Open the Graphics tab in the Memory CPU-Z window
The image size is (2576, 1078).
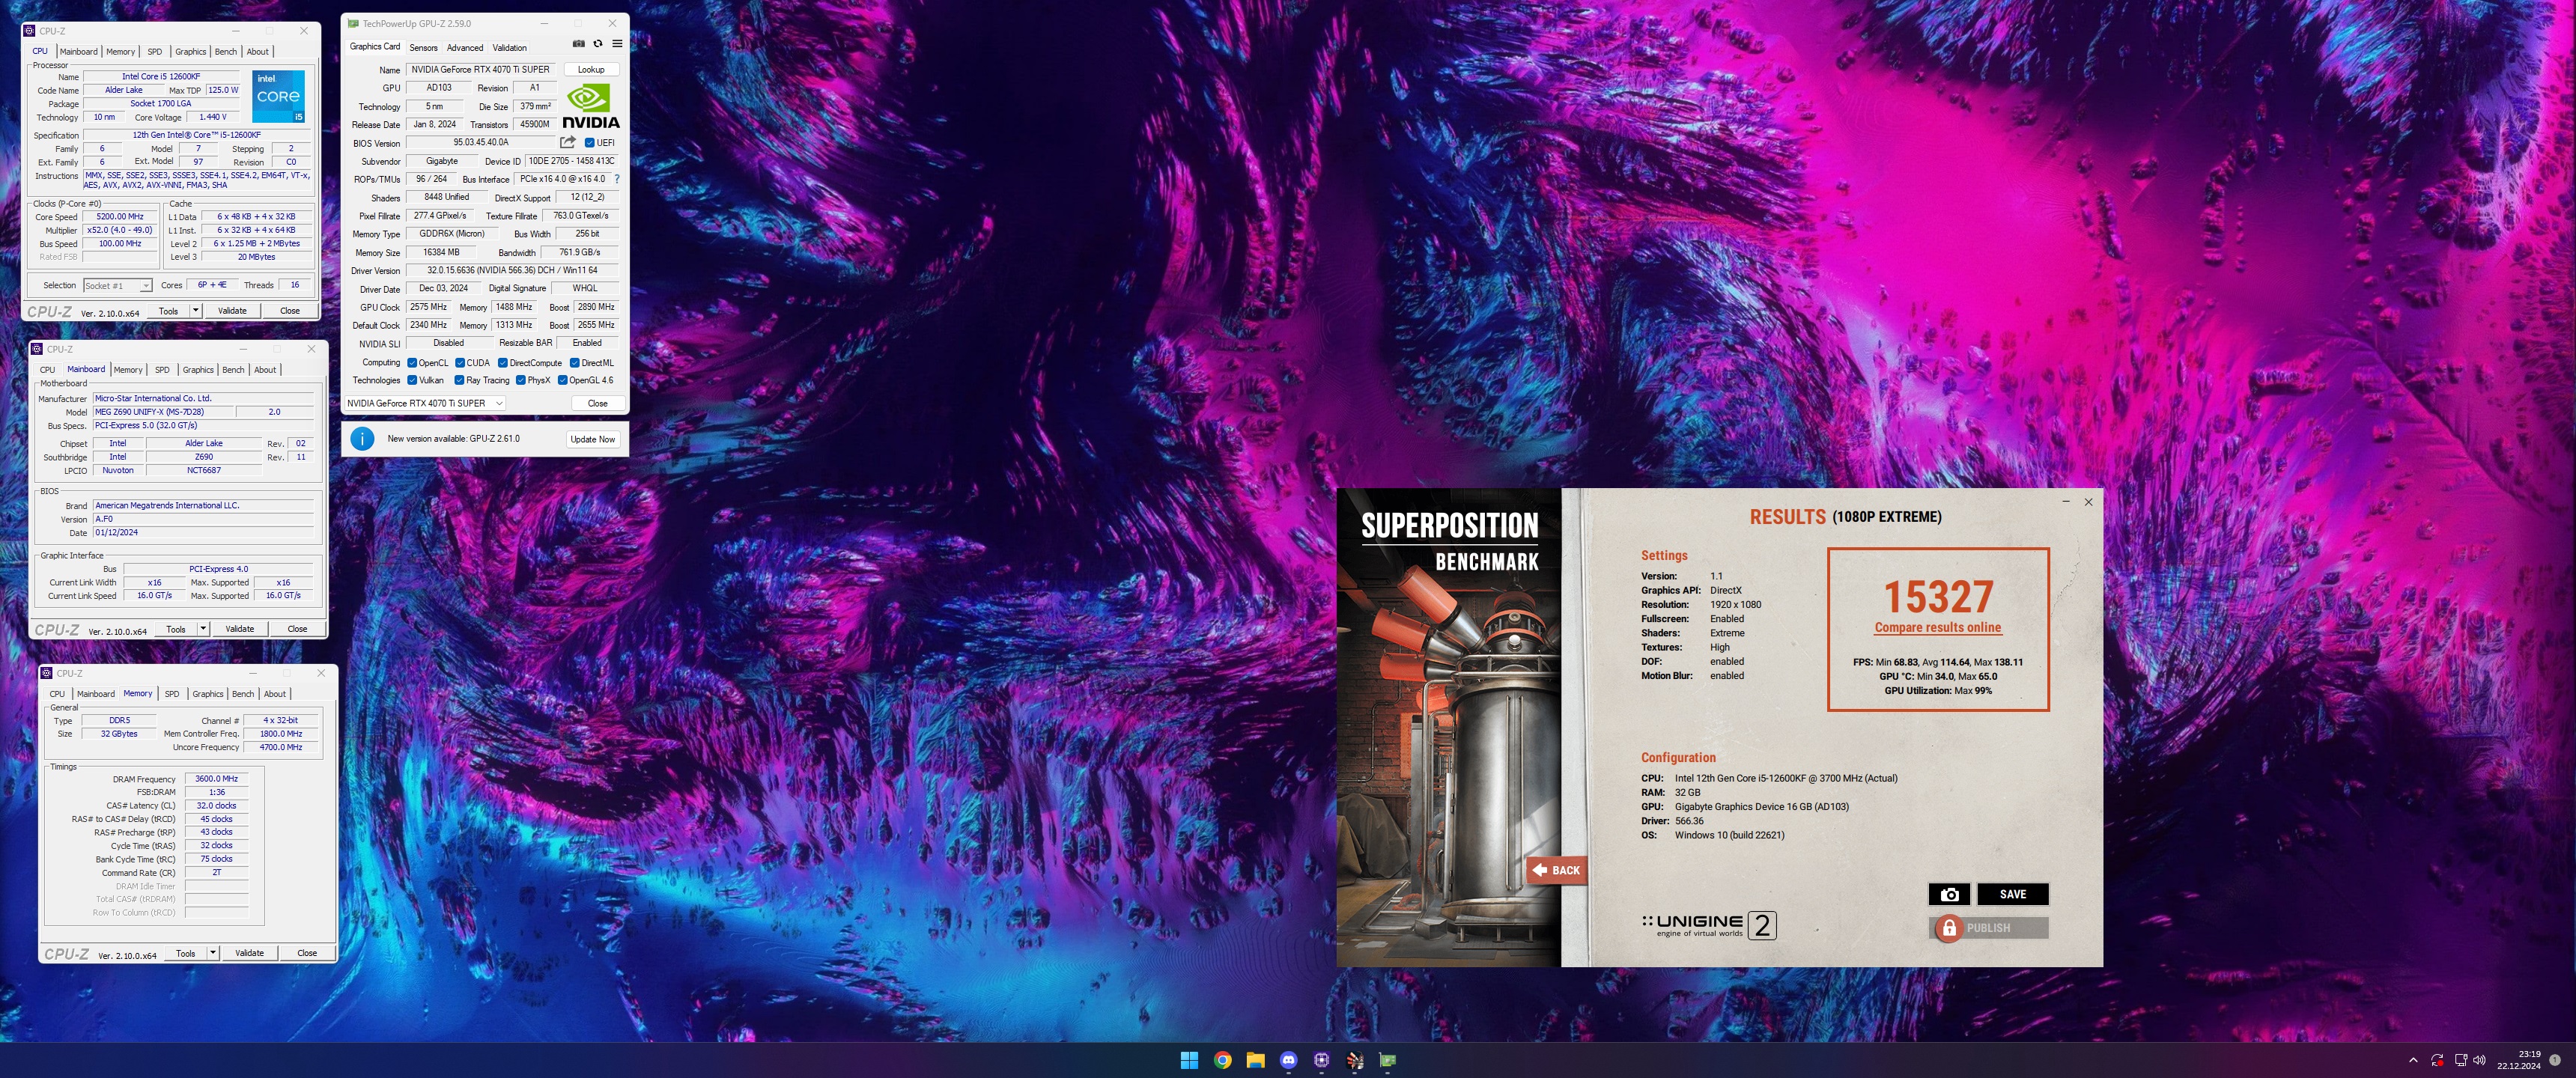coord(208,694)
